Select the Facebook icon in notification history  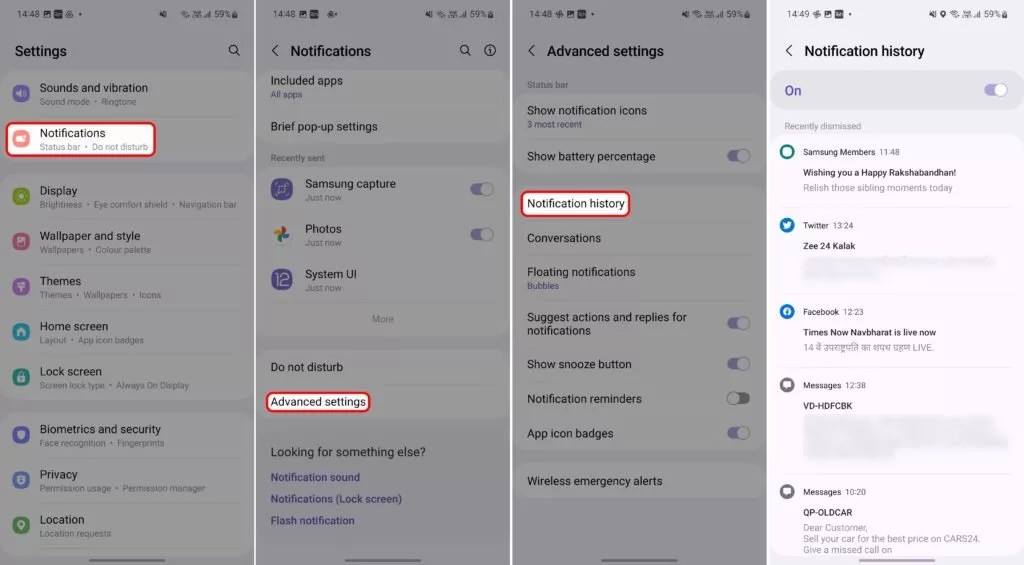(787, 312)
